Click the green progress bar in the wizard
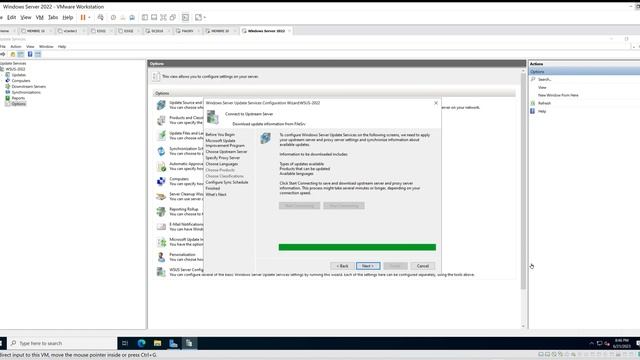Screen dimensions: 640x360 pos(357,247)
